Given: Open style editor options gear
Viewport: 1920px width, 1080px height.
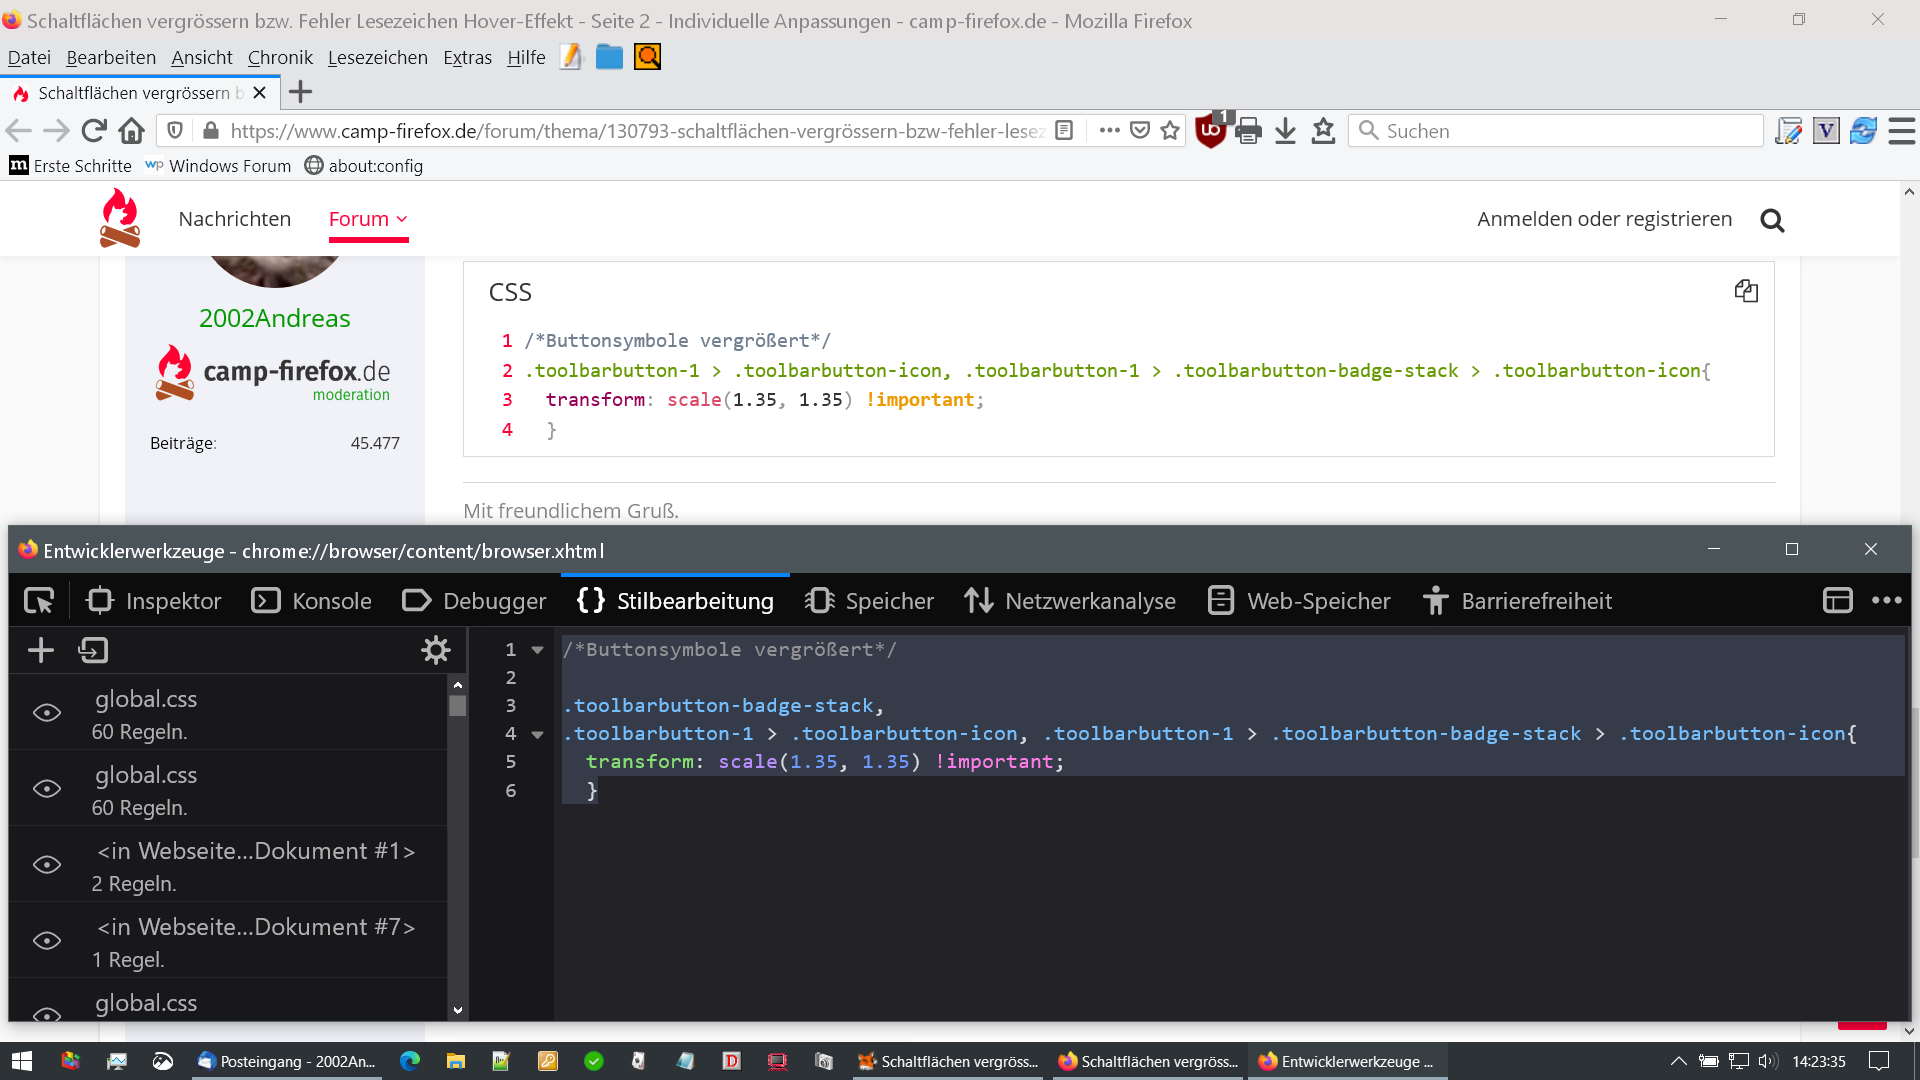Looking at the screenshot, I should point(435,650).
